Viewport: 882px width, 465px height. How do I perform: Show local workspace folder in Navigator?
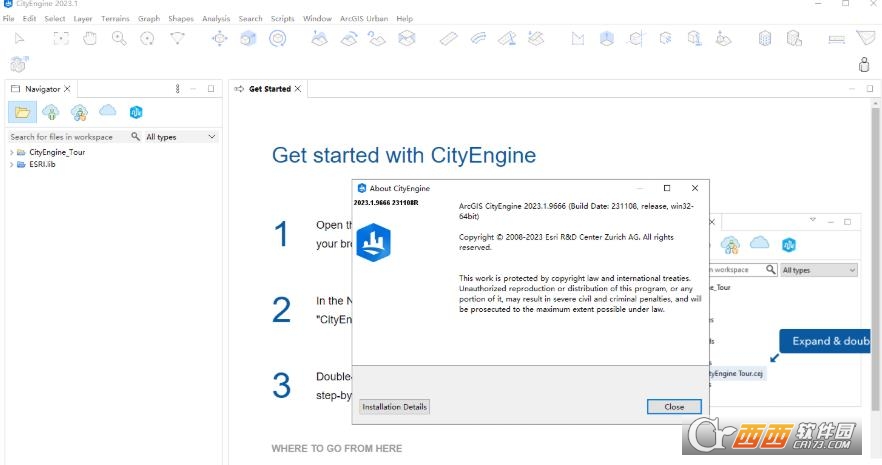point(22,112)
